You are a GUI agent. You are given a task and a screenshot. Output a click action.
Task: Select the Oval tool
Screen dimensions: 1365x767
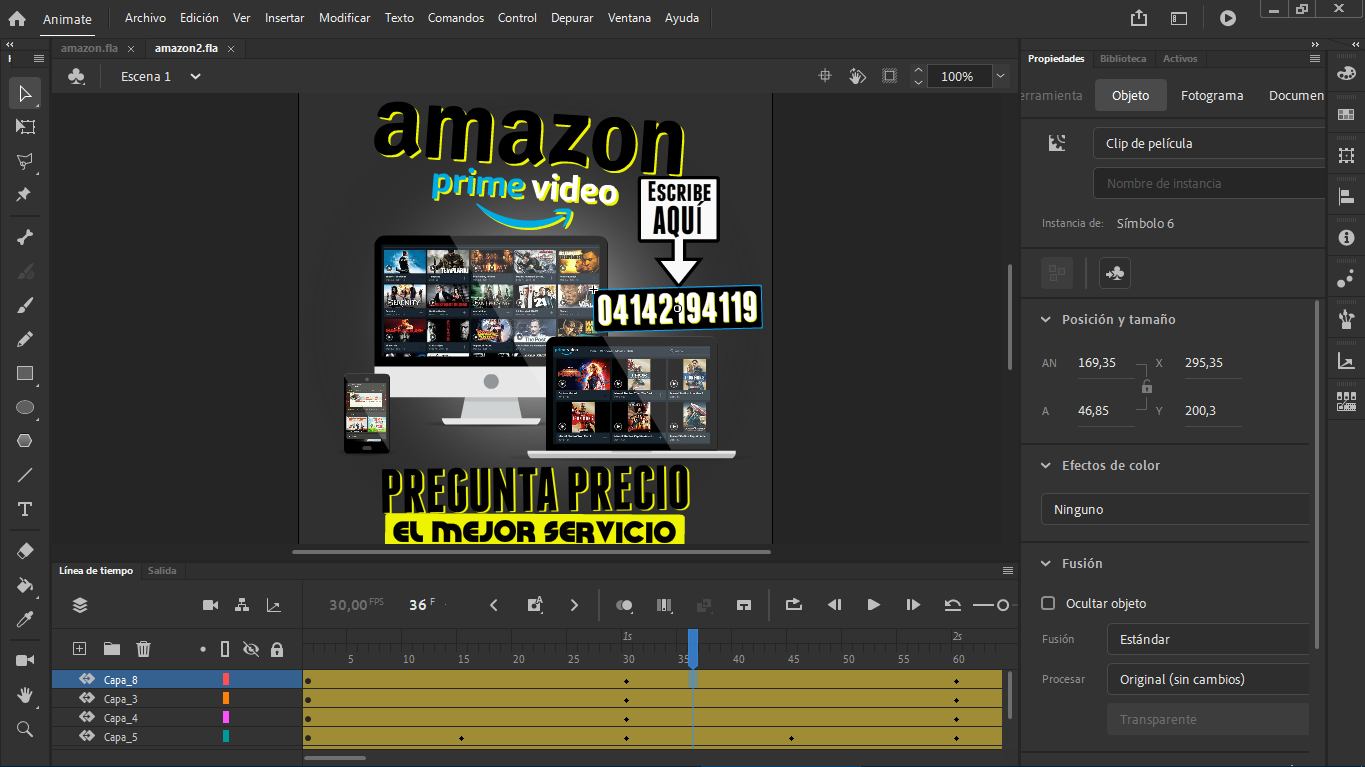point(25,407)
